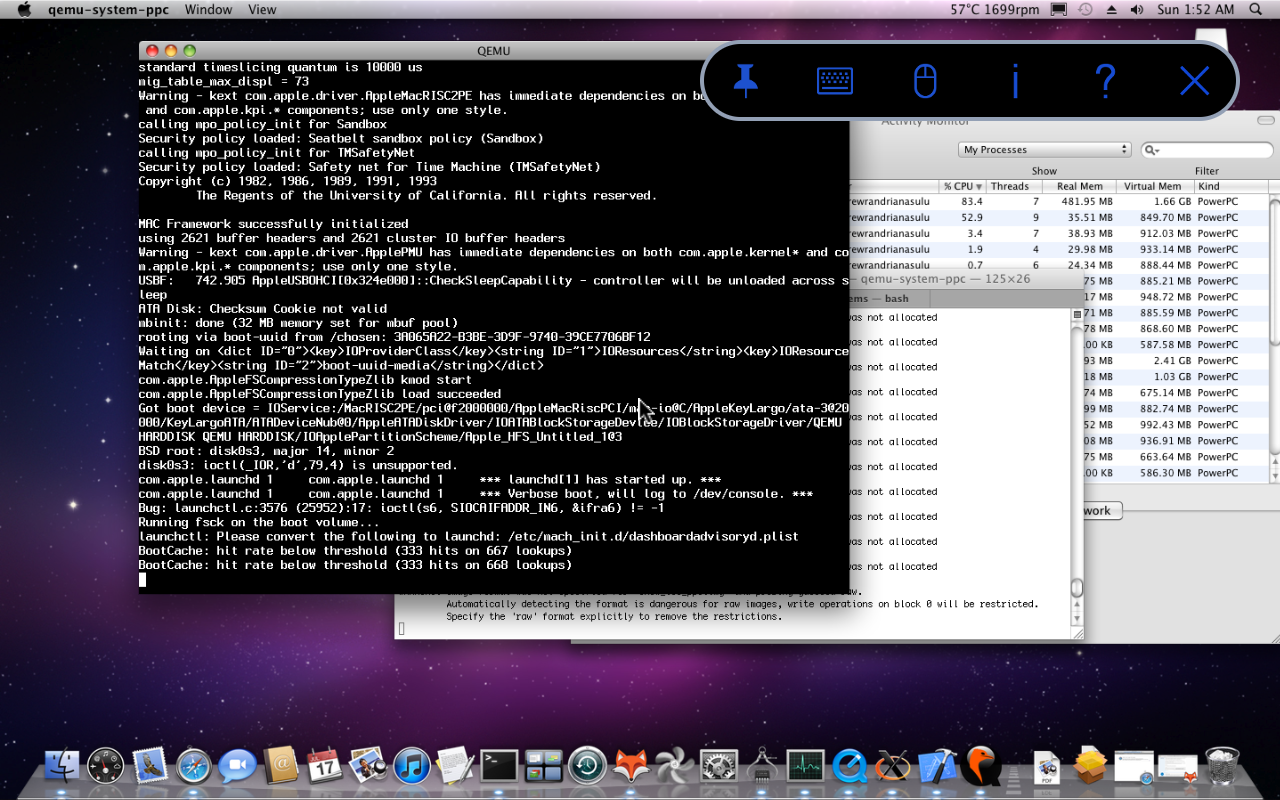Open the black bird app in Dock
The width and height of the screenshot is (1280, 800).
click(980, 766)
